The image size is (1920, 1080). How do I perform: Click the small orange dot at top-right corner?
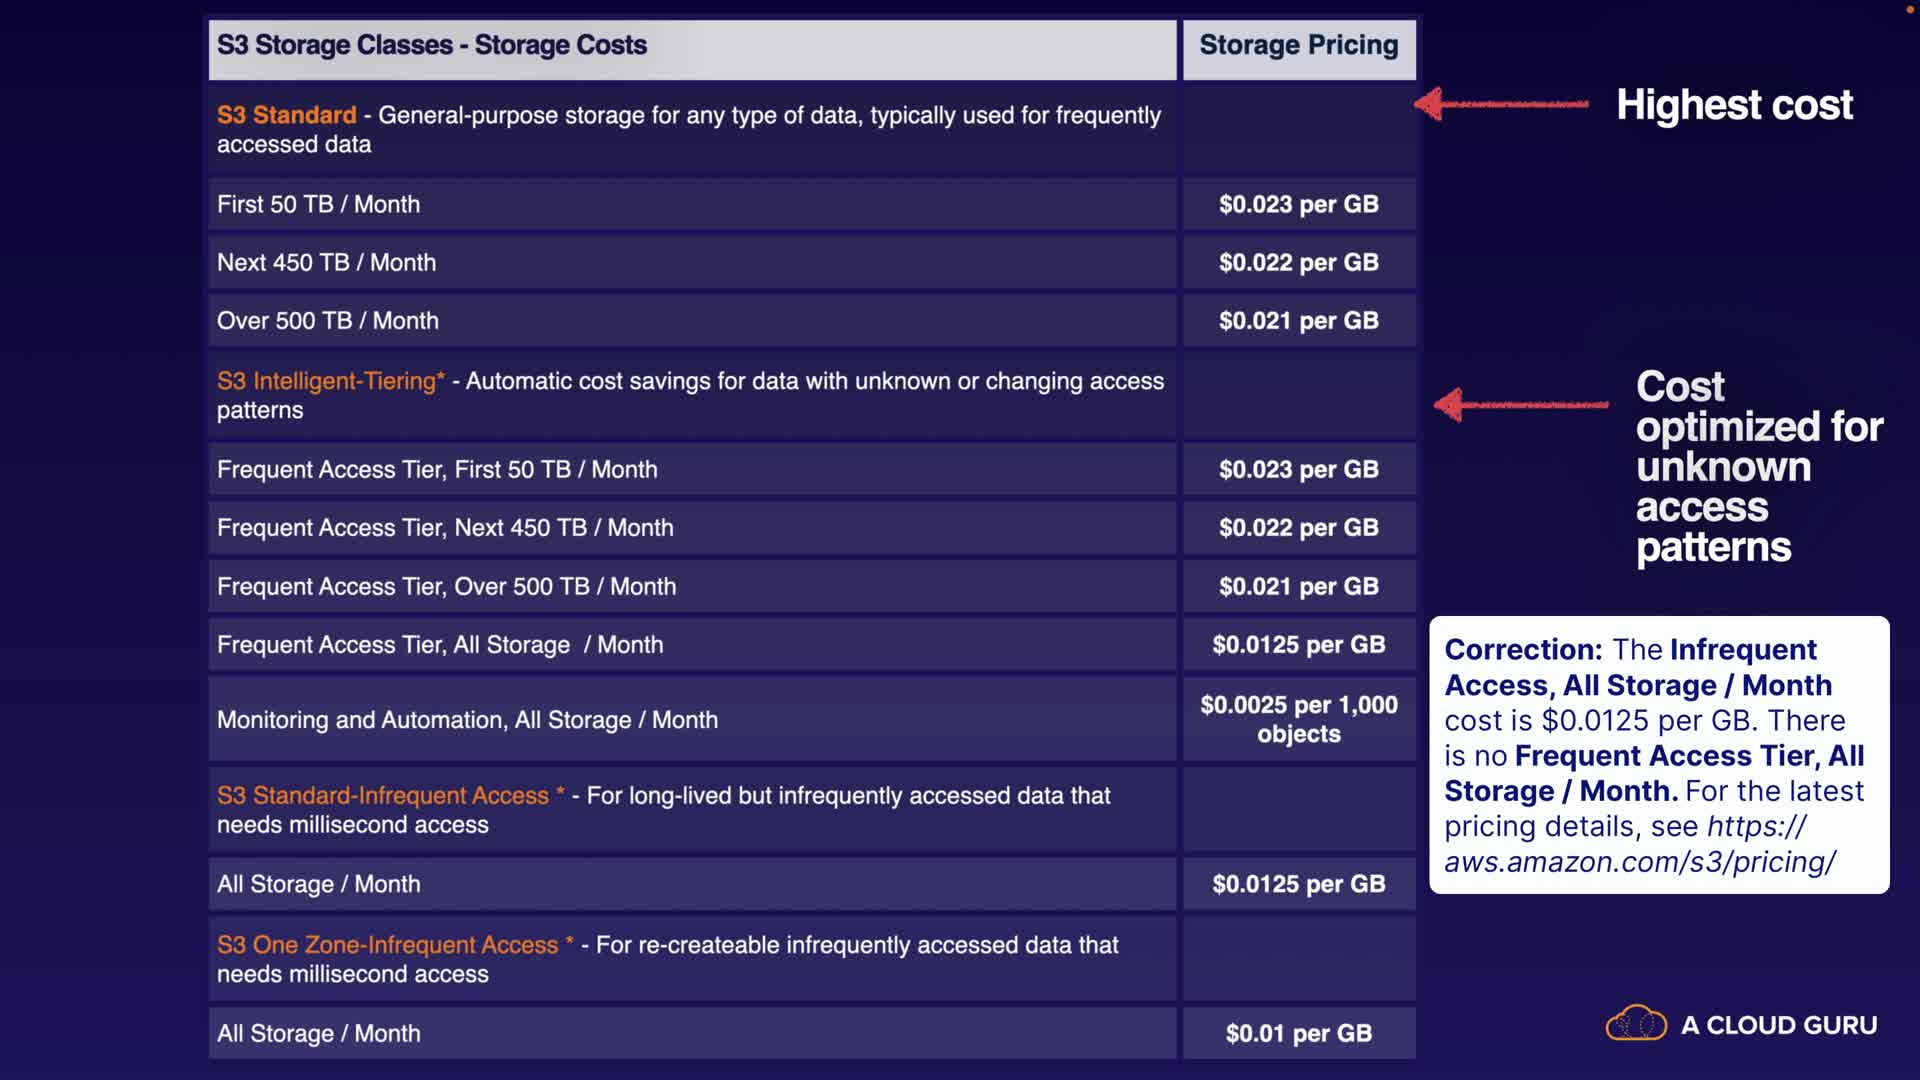[x=1909, y=9]
